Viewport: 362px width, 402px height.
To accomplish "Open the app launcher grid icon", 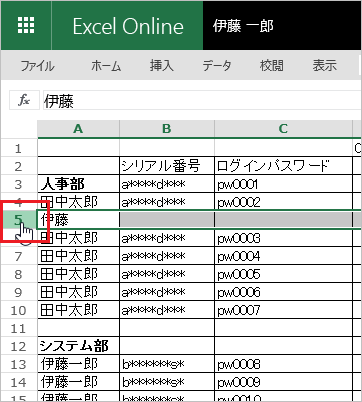I will click(26, 25).
